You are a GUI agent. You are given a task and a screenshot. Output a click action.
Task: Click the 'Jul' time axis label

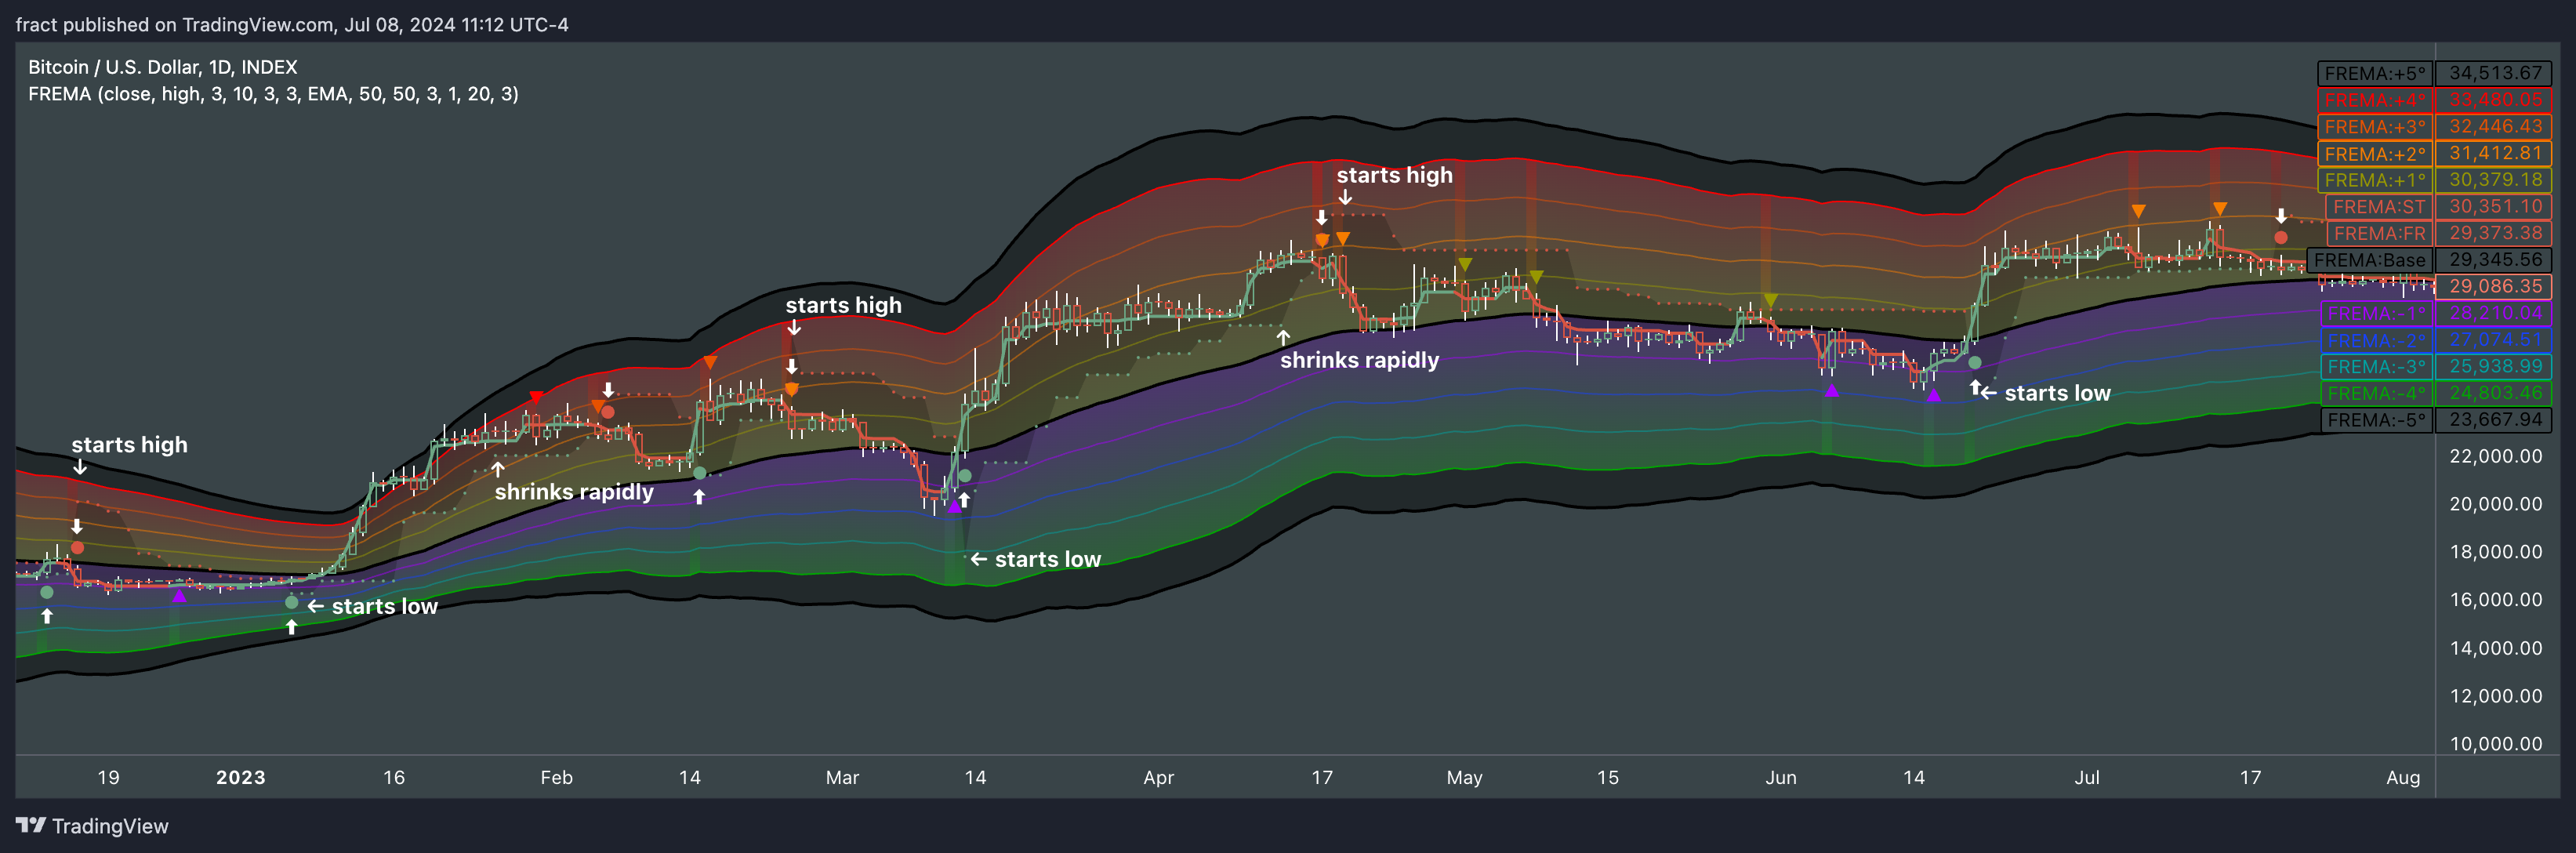(x=2086, y=777)
